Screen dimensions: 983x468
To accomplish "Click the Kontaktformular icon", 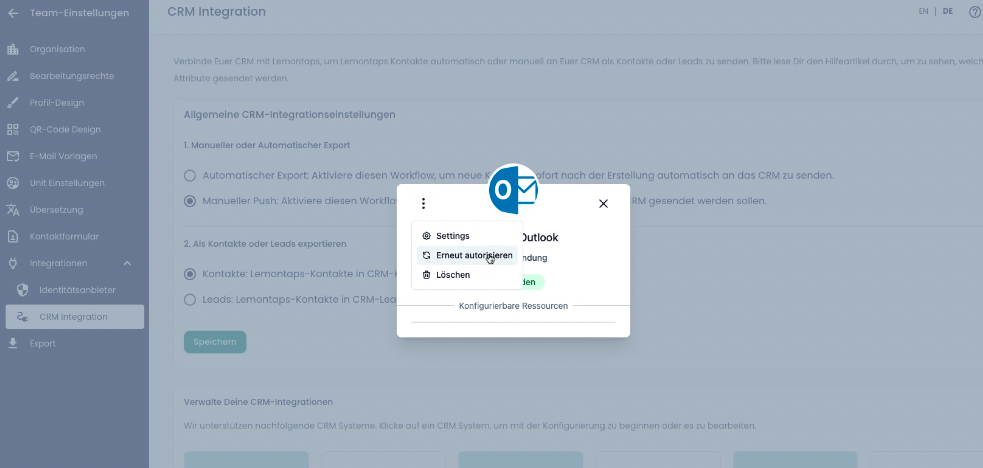I will pyautogui.click(x=13, y=237).
